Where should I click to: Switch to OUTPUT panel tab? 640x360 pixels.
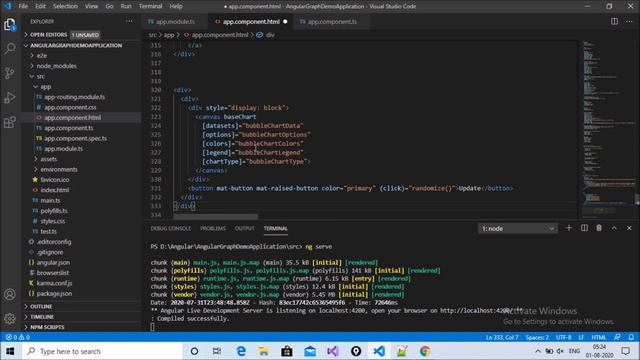[244, 229]
